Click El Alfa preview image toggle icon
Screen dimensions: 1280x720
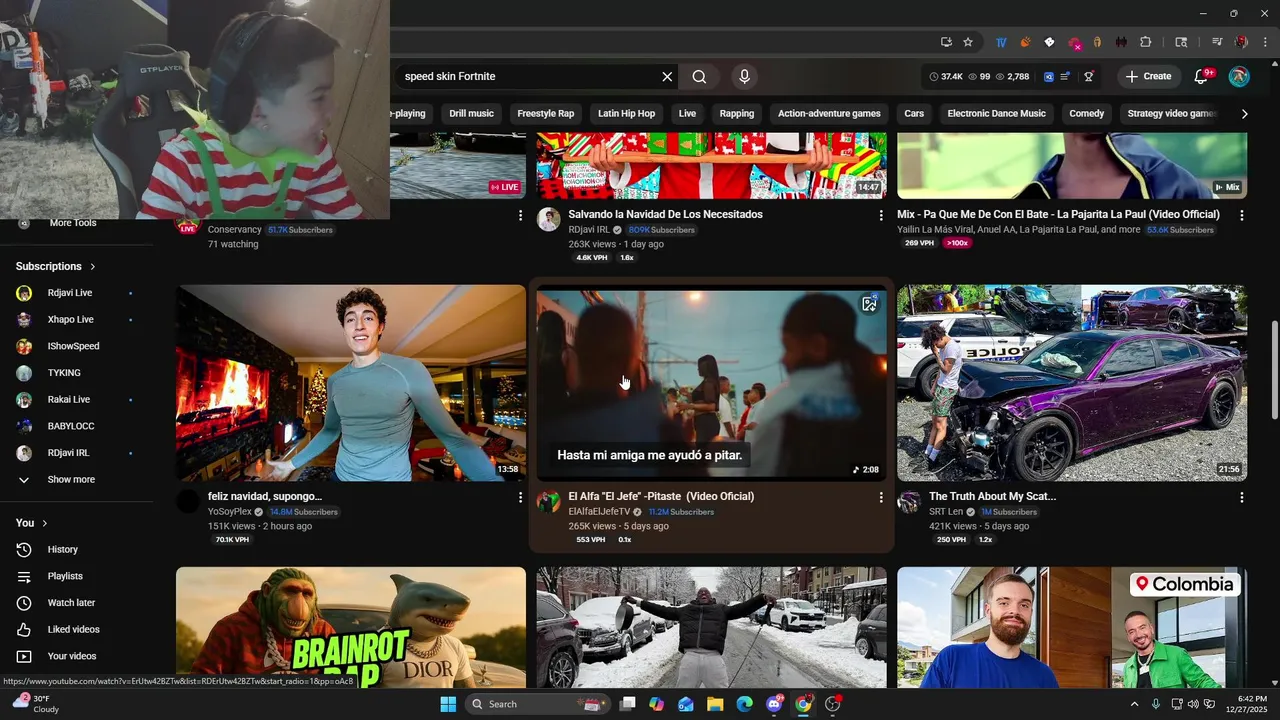tap(869, 304)
